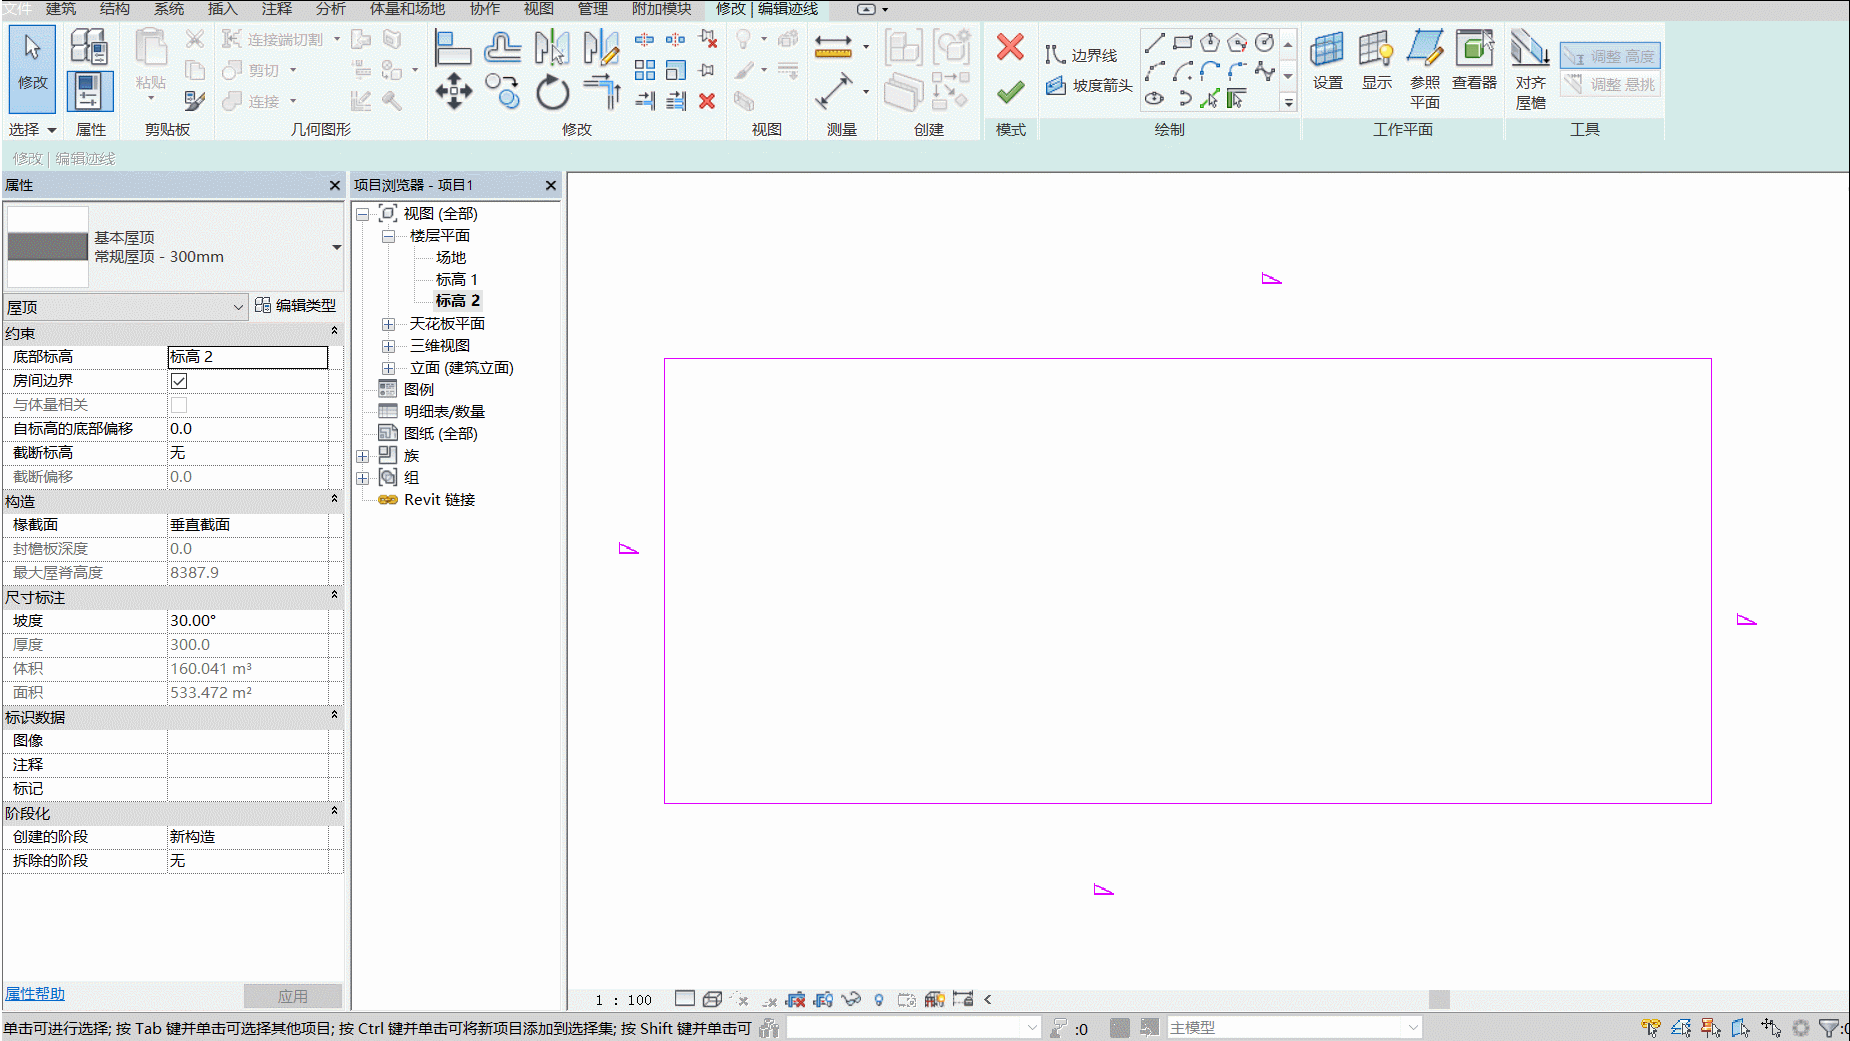
Task: Select Trim/Extend to Corner icon
Action: 601,92
